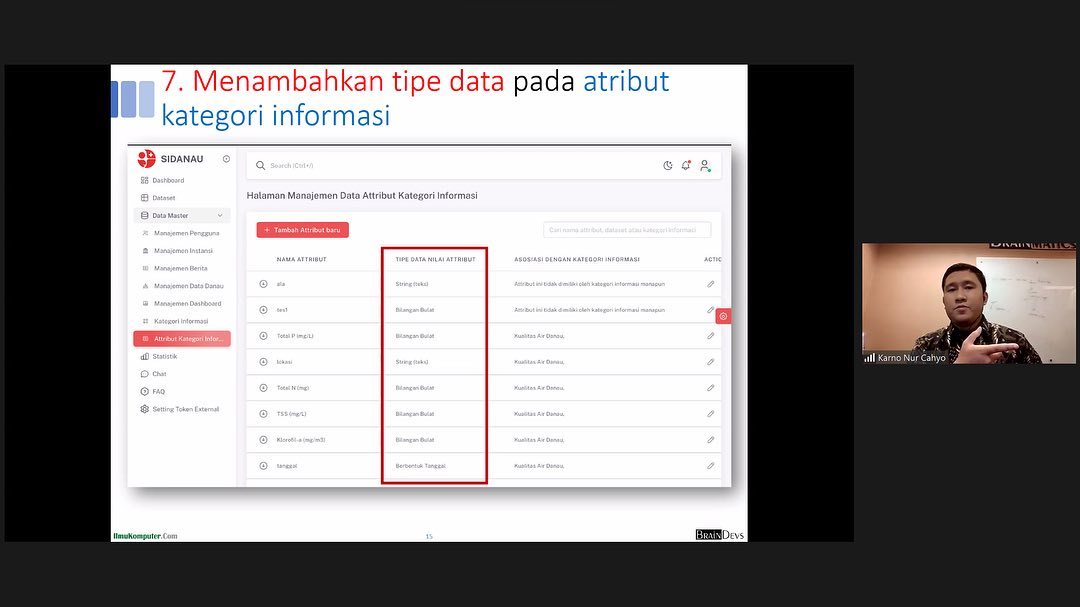1080x607 pixels.
Task: Expand the 'TSS (mg/L)' row details
Action: (264, 414)
